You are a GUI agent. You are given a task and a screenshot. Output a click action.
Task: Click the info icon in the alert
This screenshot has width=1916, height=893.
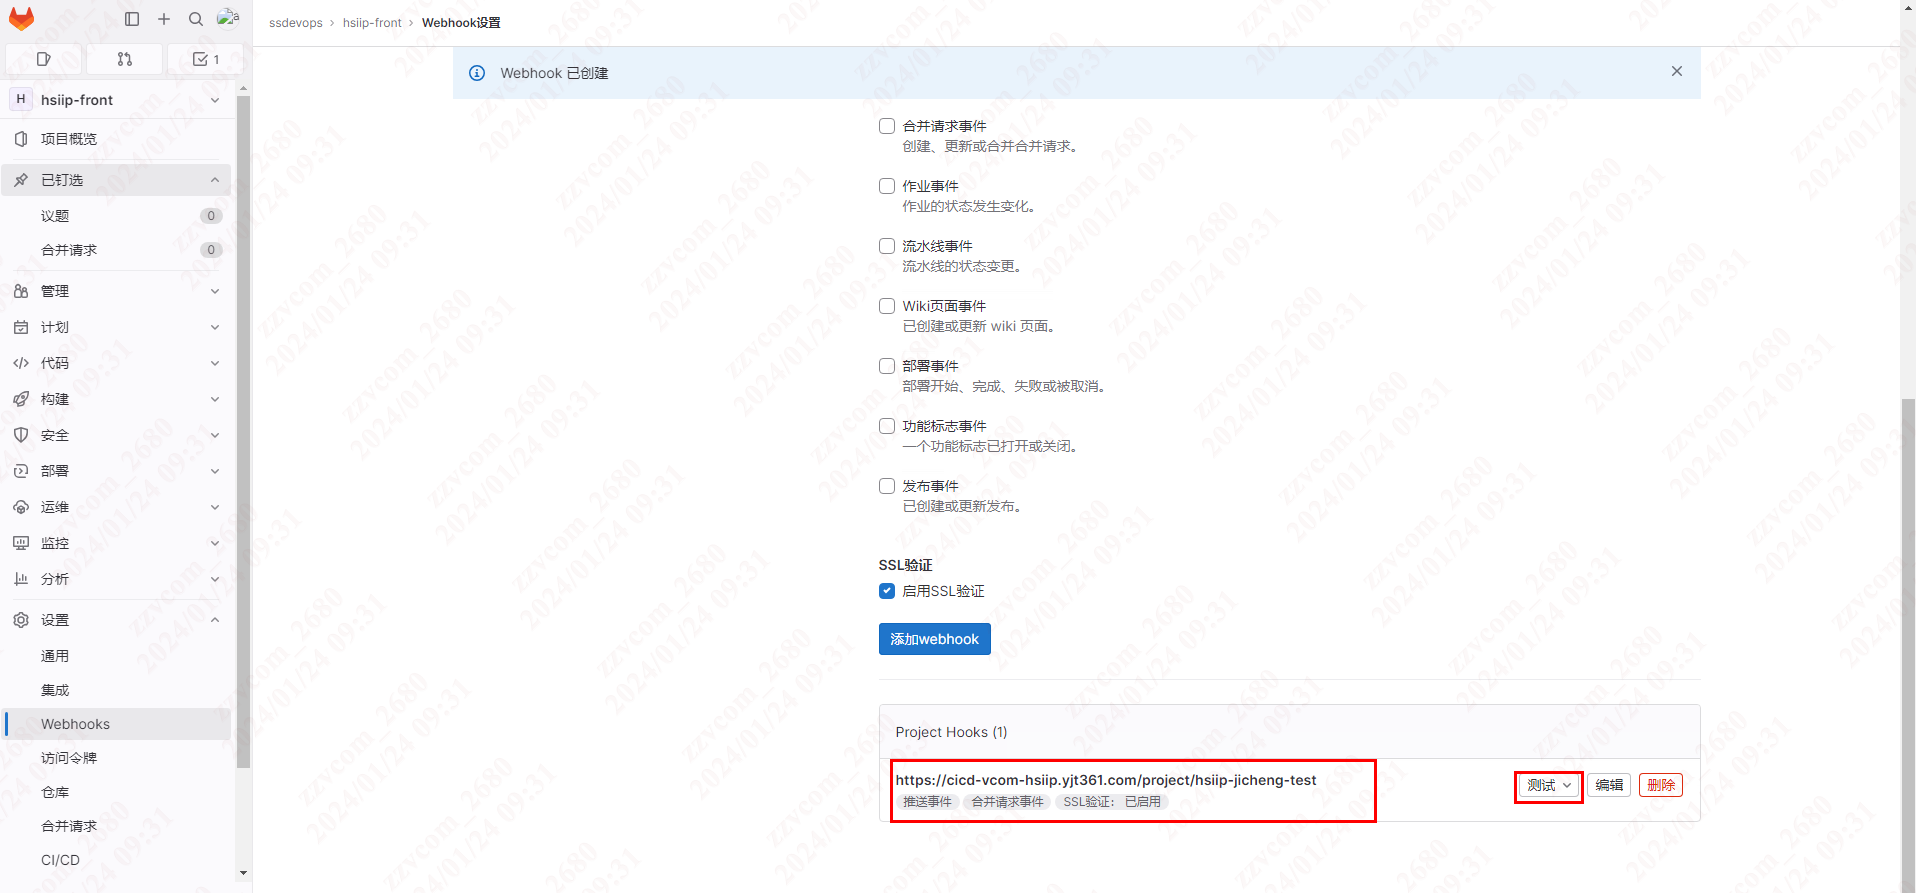[477, 73]
